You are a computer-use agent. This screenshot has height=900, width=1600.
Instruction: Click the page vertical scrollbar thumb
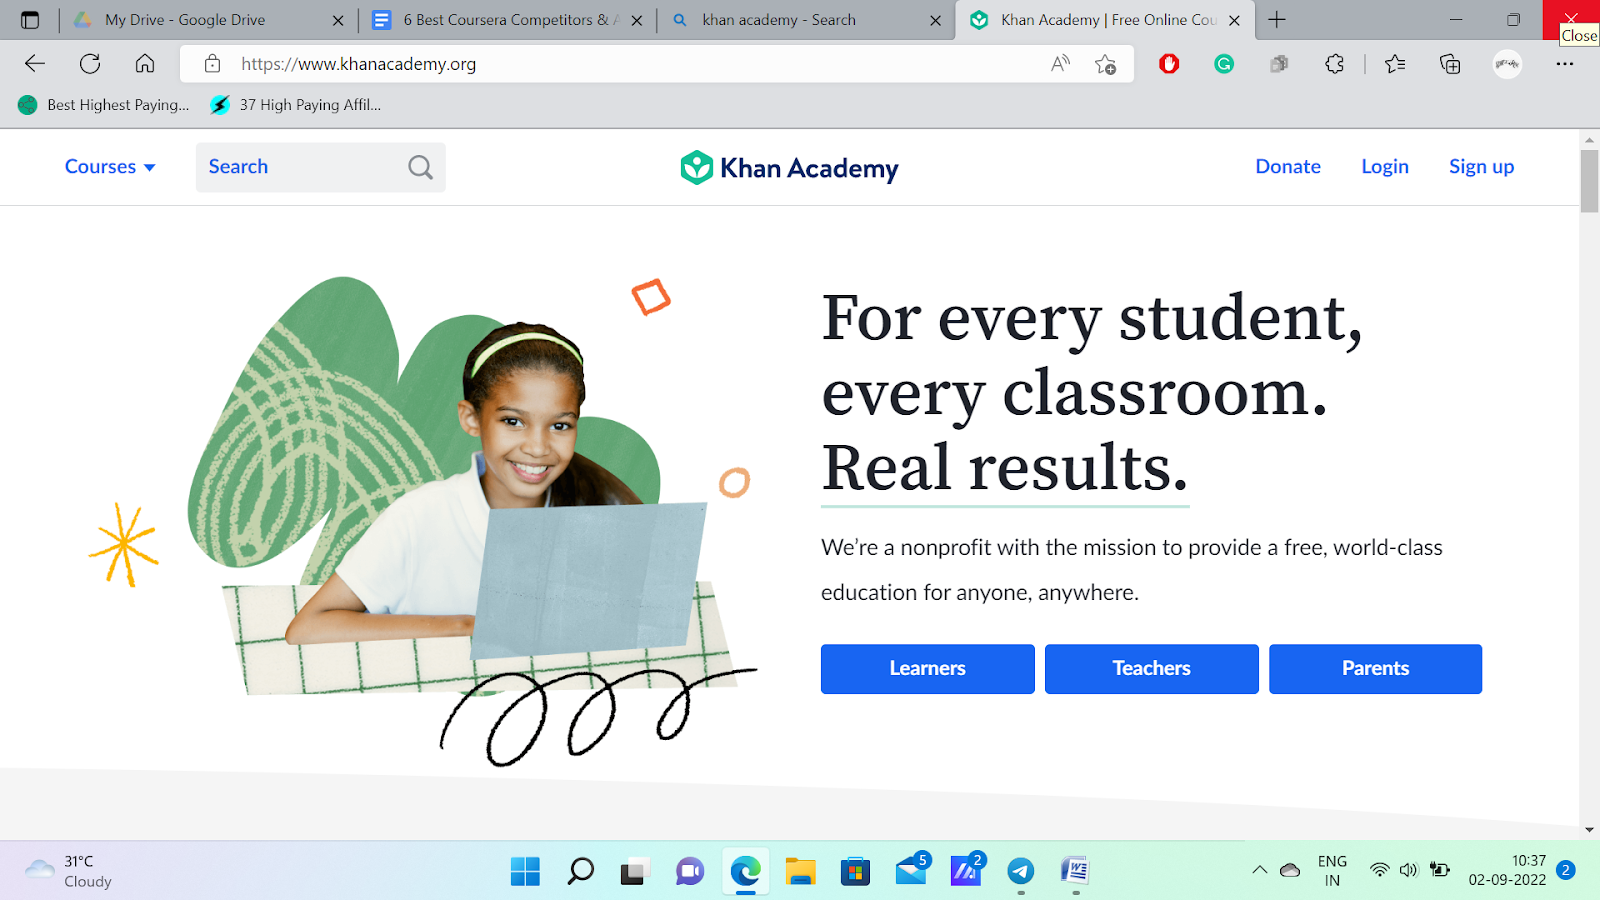[x=1589, y=181]
